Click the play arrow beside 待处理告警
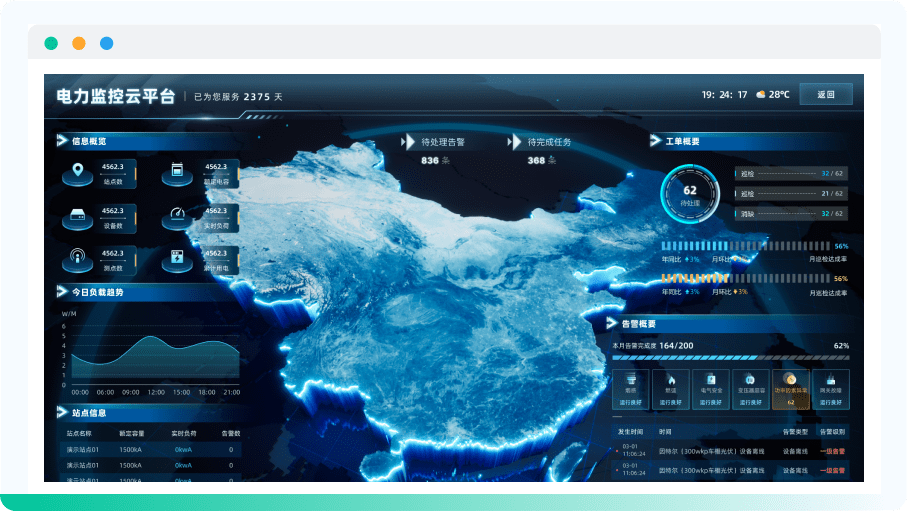This screenshot has width=908, height=511. (x=408, y=141)
